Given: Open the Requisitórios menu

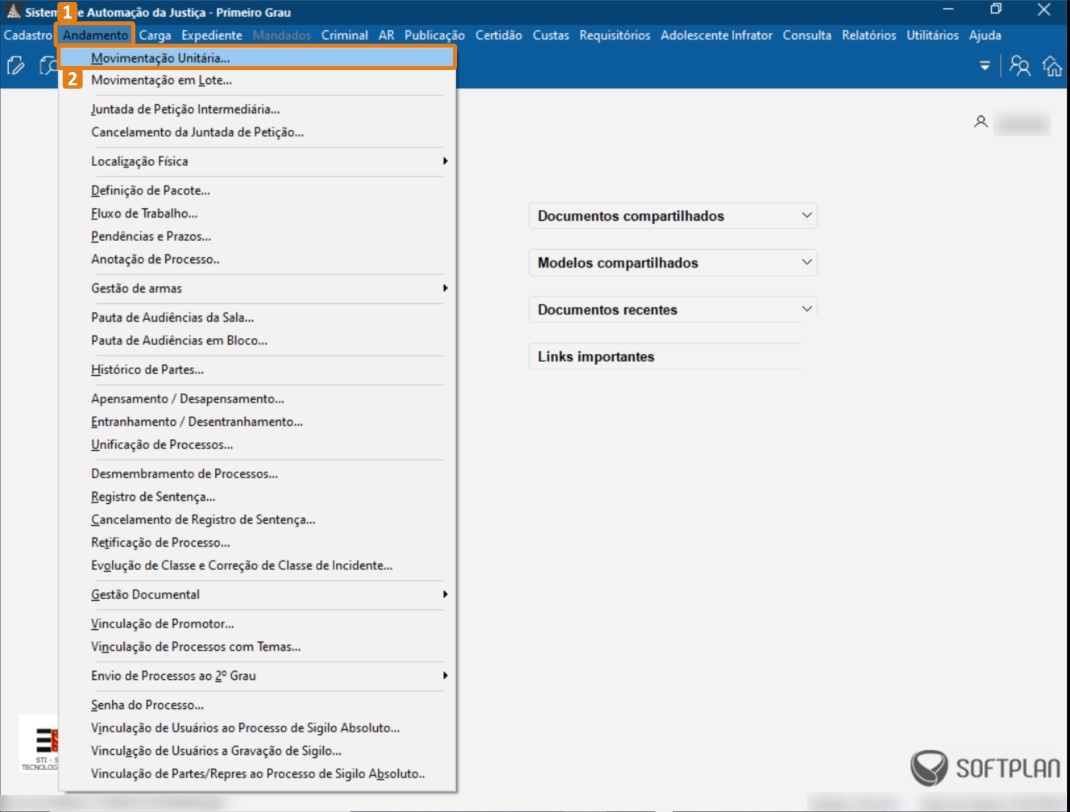Looking at the screenshot, I should pos(615,35).
